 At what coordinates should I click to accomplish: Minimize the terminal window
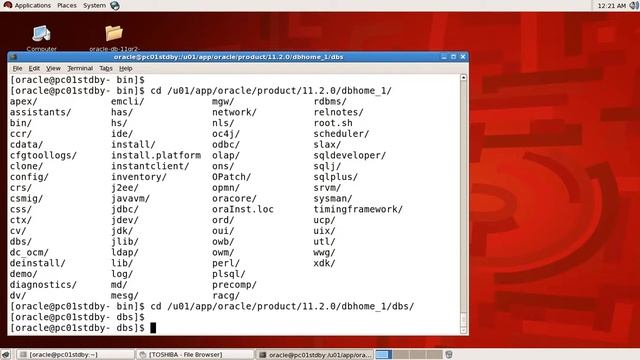pyautogui.click(x=444, y=57)
